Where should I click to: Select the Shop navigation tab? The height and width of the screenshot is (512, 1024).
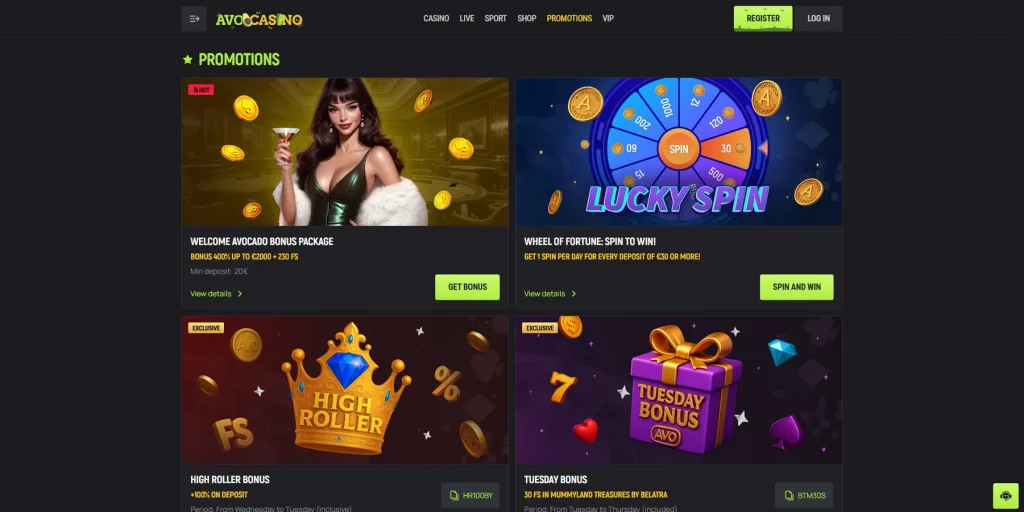pyautogui.click(x=526, y=18)
